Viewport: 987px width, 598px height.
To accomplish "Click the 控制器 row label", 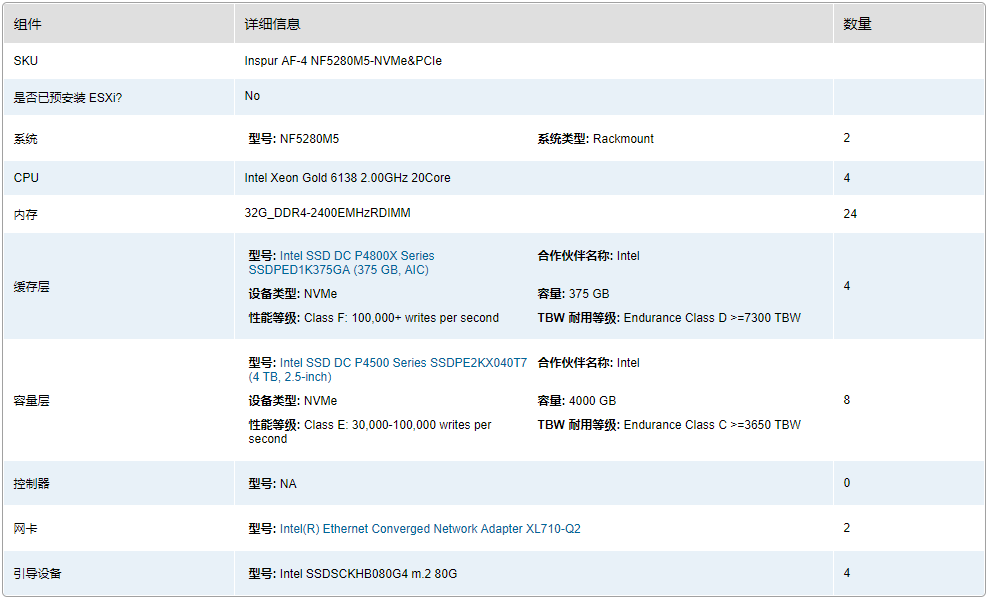I will click(31, 484).
